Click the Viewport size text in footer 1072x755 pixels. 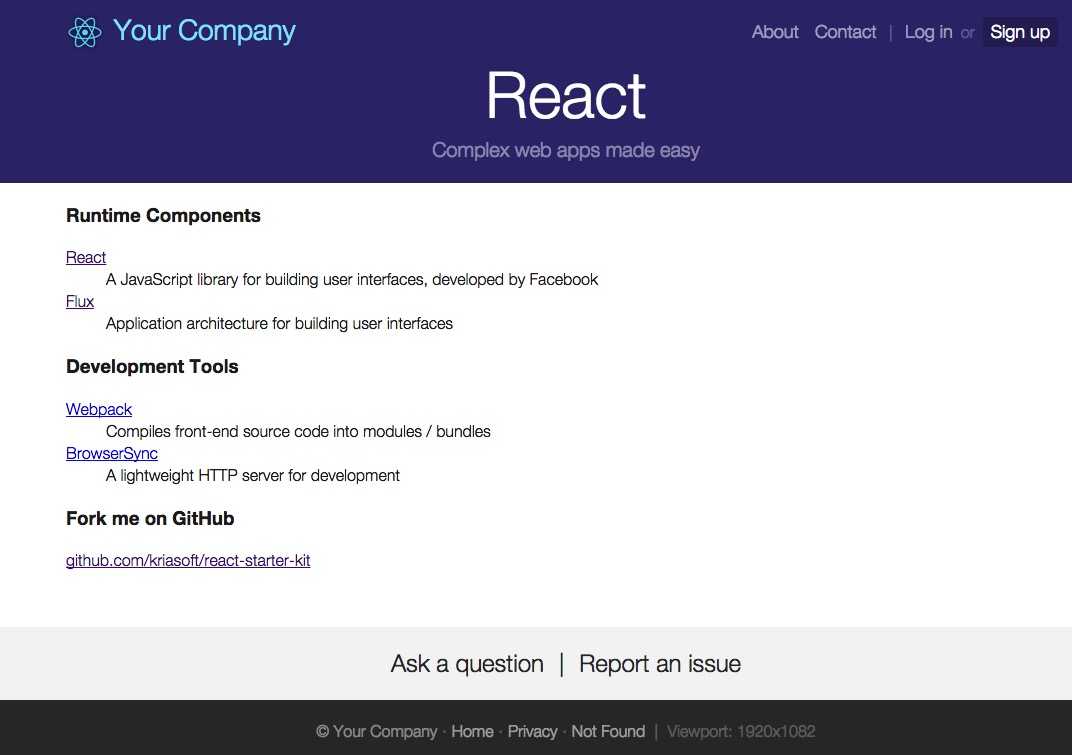point(741,732)
